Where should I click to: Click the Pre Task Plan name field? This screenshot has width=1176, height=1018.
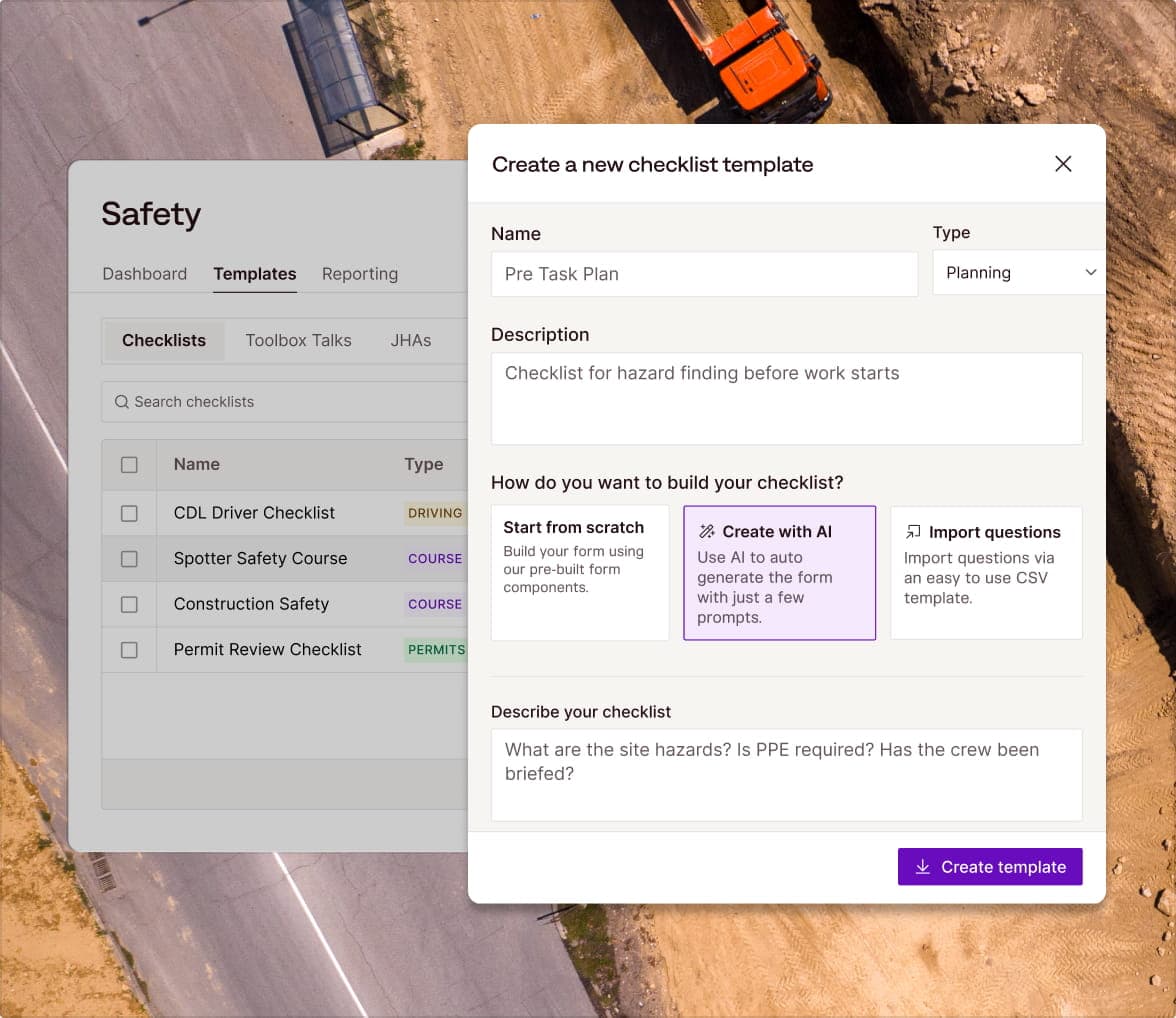tap(704, 273)
